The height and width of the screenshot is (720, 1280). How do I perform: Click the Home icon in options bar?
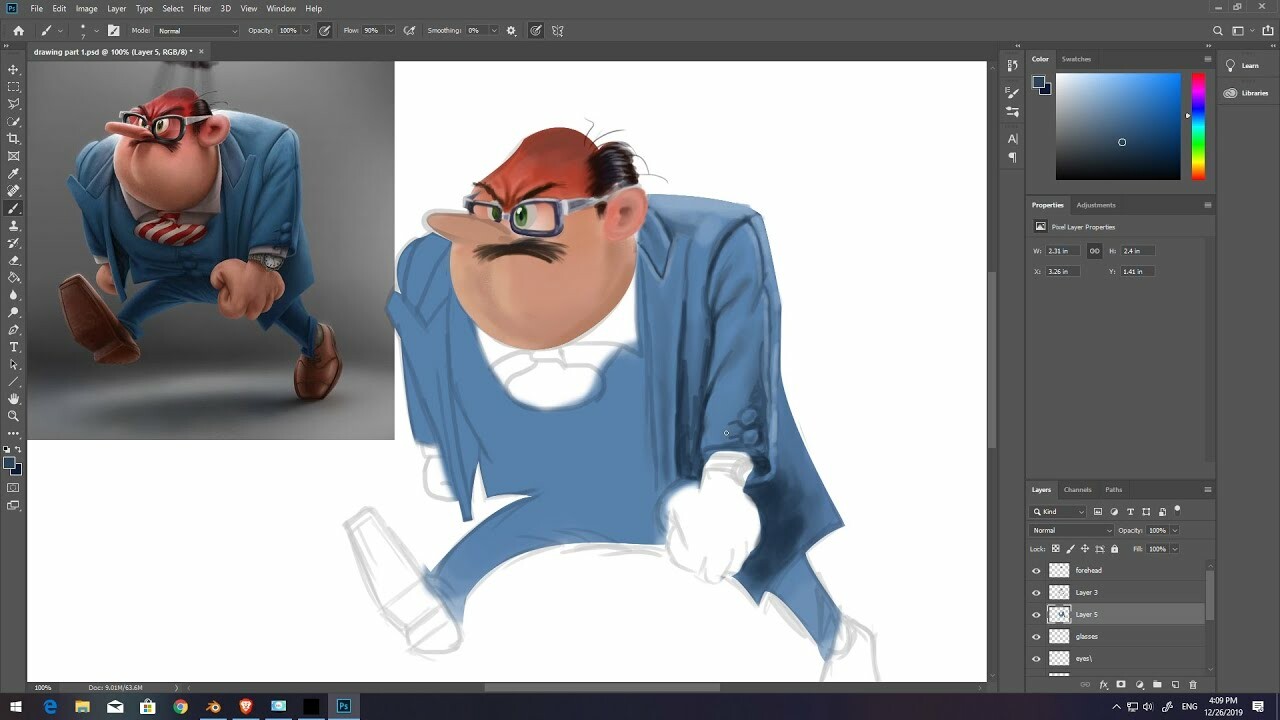pyautogui.click(x=18, y=31)
